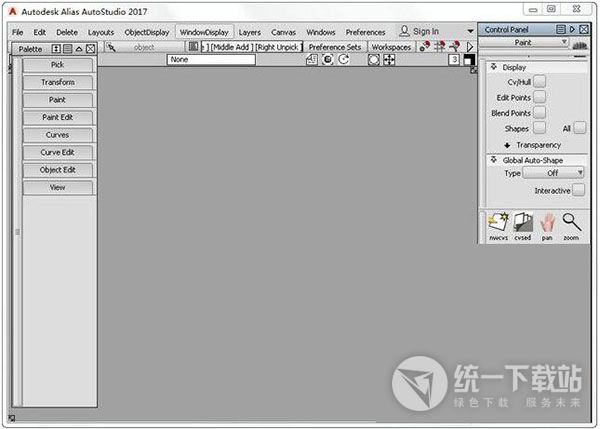600x429 pixels.
Task: Open the Curve Edit palette tab
Action: point(58,152)
